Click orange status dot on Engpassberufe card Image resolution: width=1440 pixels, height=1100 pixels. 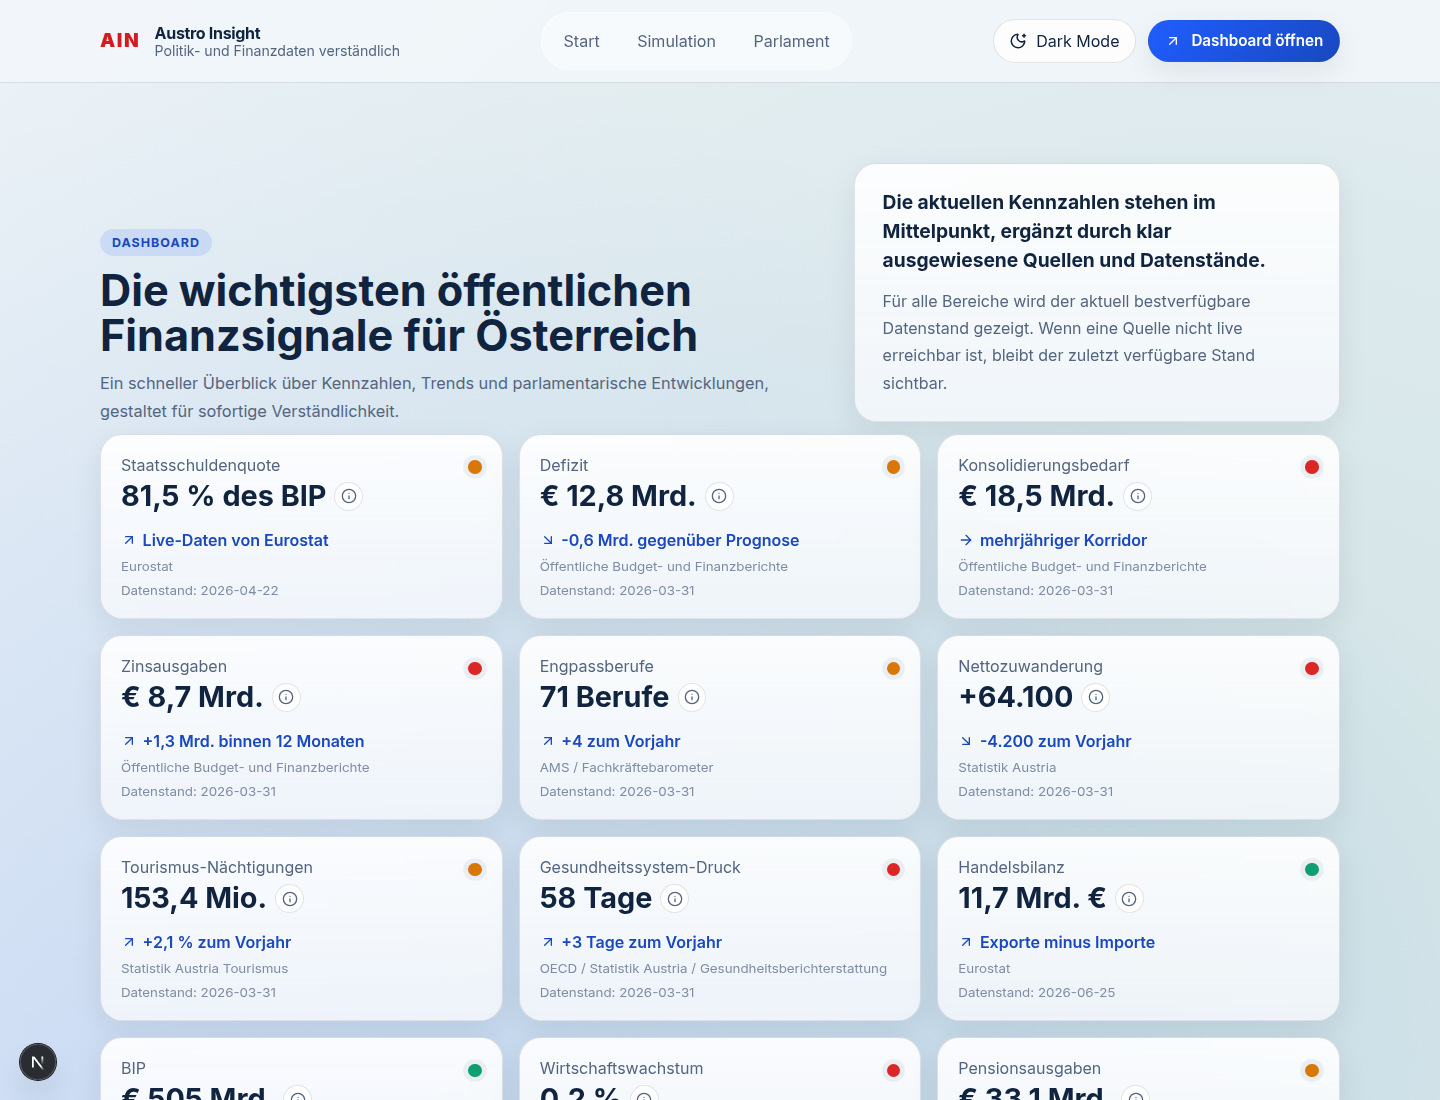click(894, 668)
